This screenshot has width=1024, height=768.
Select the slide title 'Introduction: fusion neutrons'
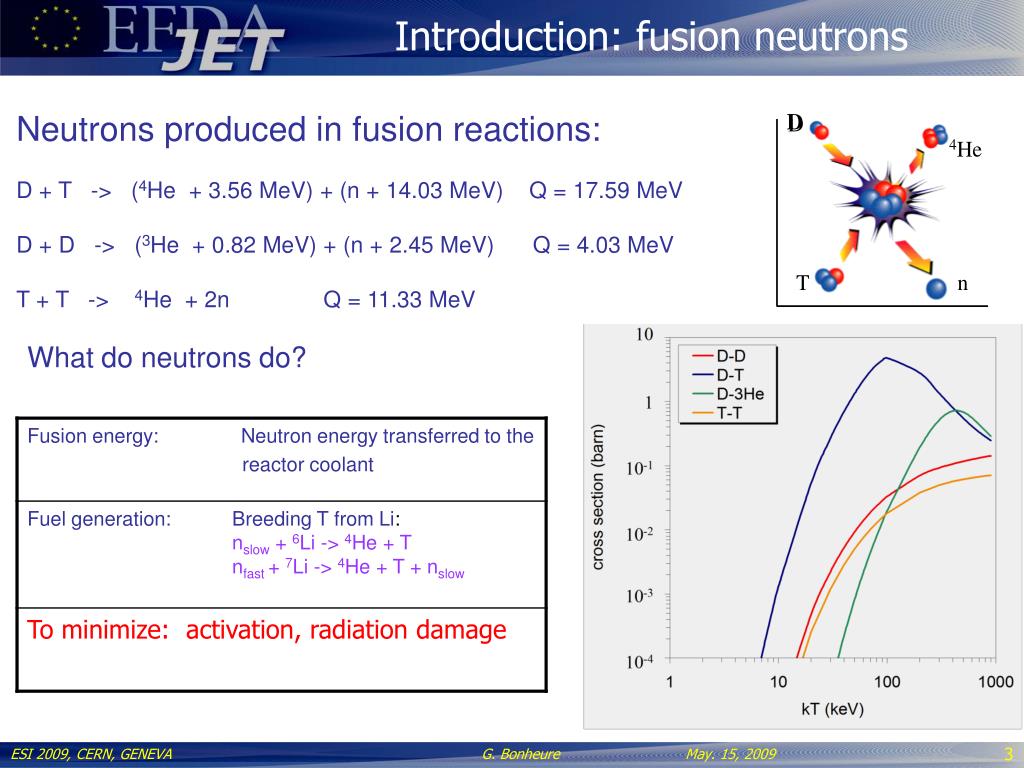tap(651, 36)
